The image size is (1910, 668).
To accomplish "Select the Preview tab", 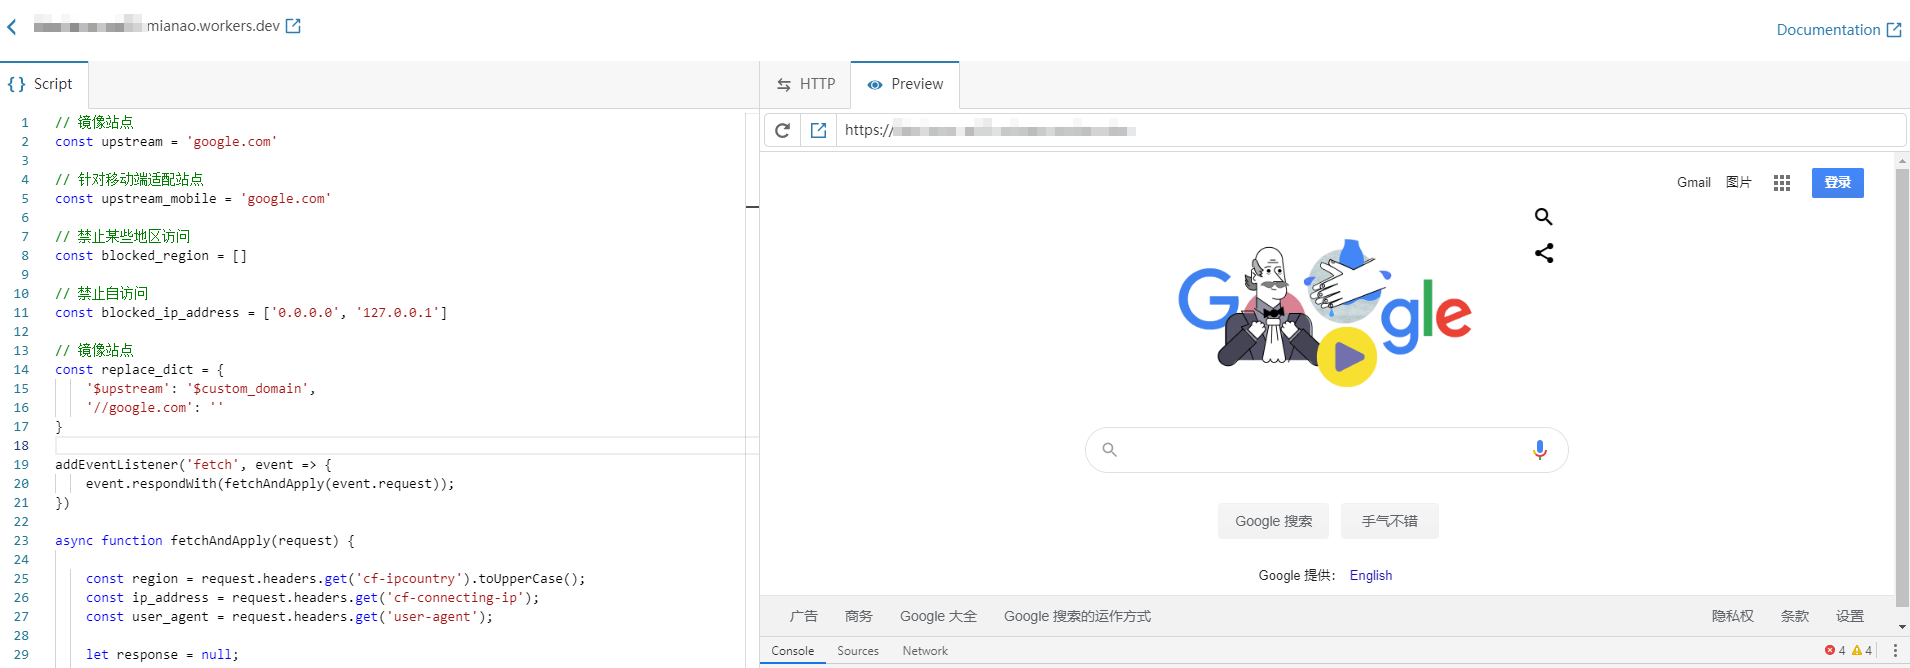I will pyautogui.click(x=905, y=84).
